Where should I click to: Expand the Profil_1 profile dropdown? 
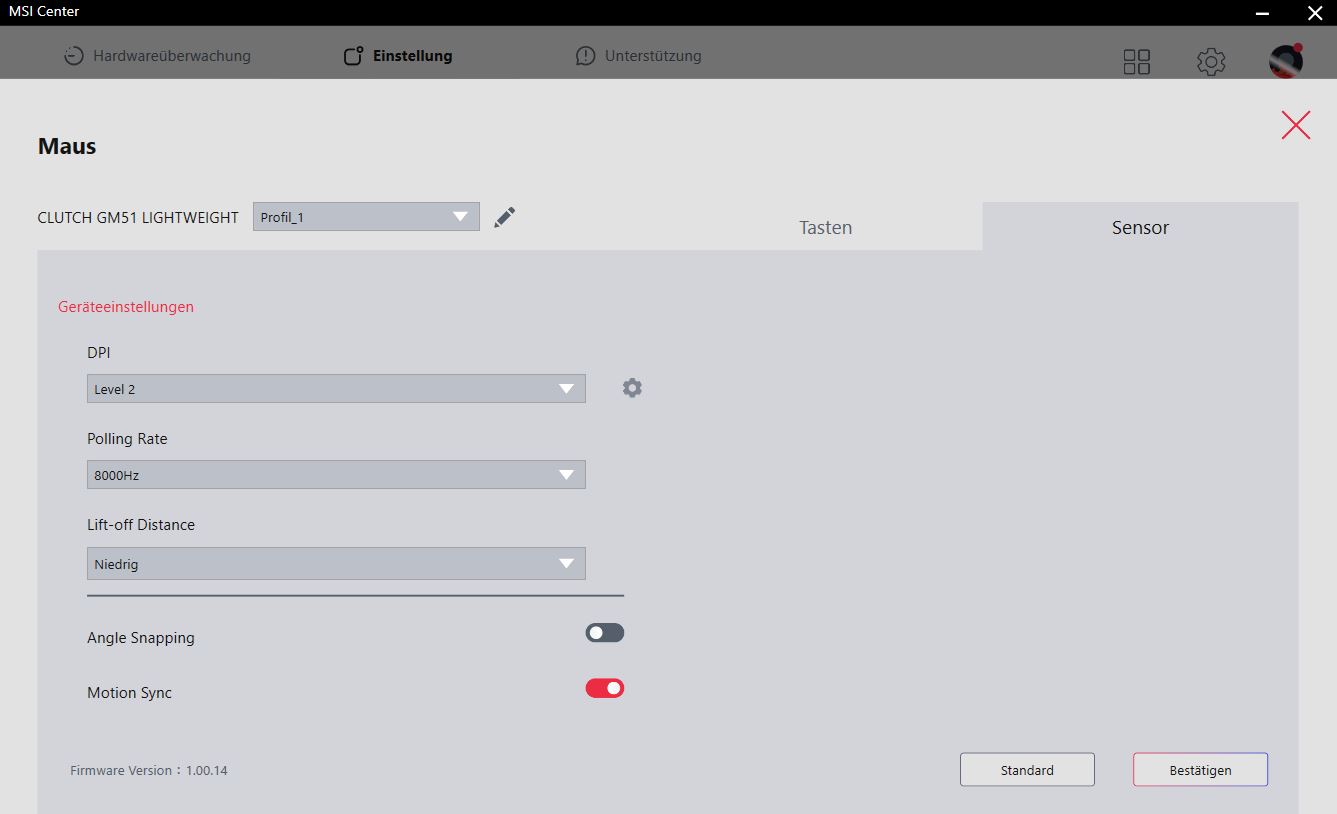click(x=366, y=216)
